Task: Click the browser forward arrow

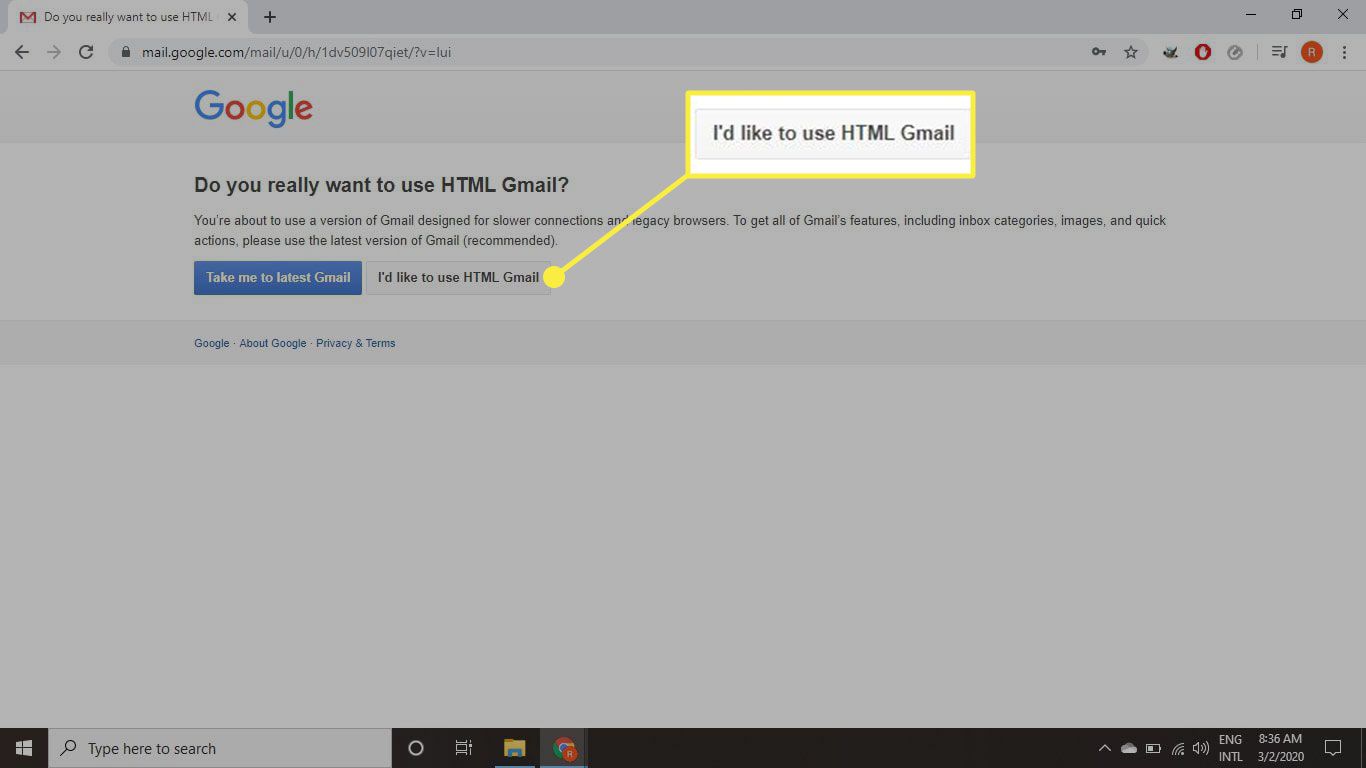Action: (x=54, y=52)
